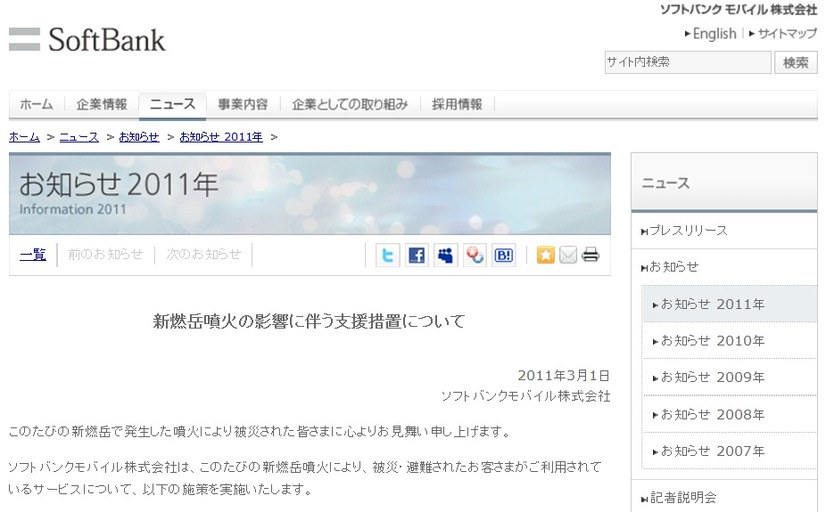The height and width of the screenshot is (512, 826).
Task: Select お知らせ 2008年 in the sidebar
Action: pos(730,415)
